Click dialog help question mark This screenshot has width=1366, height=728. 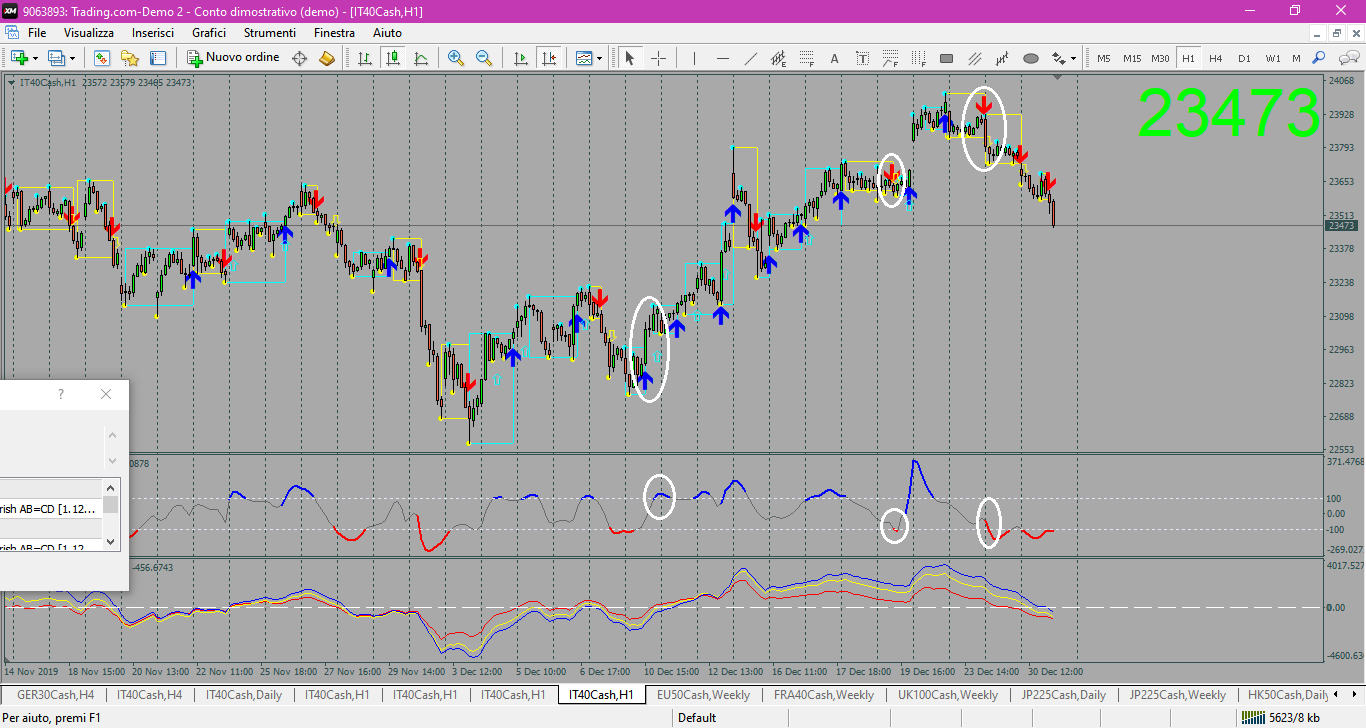click(x=61, y=395)
